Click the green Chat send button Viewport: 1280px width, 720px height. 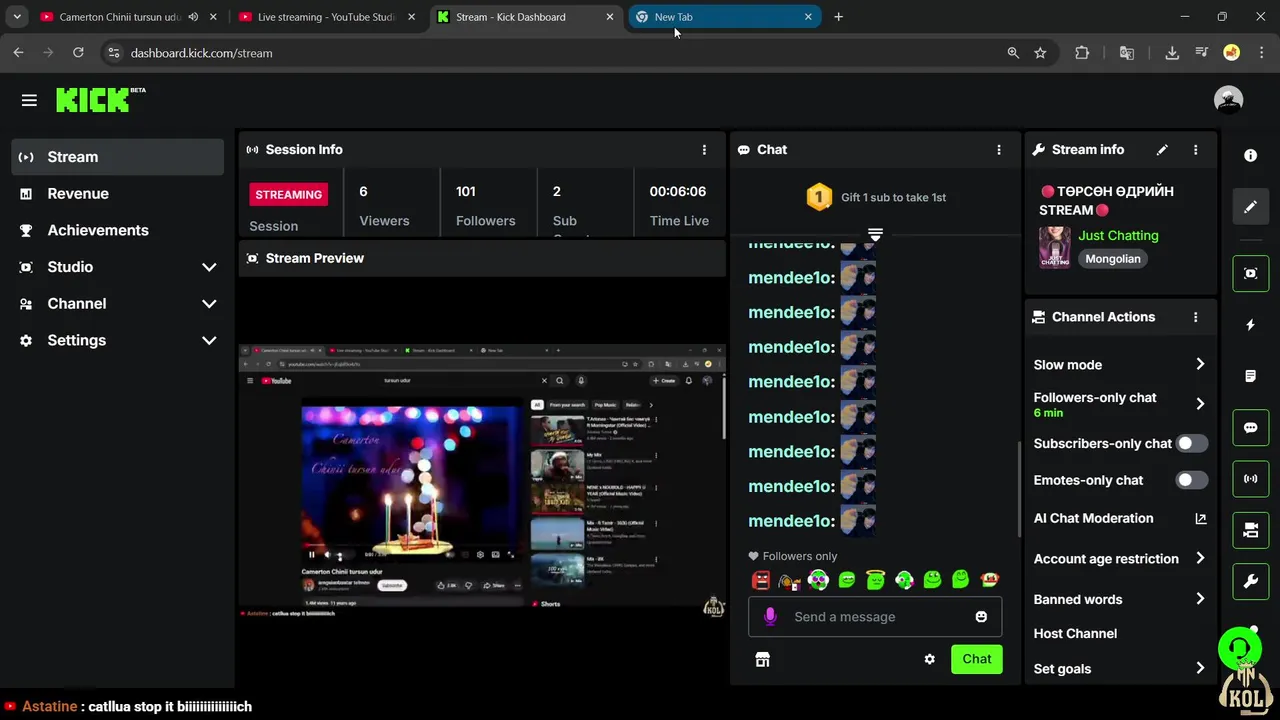(977, 659)
